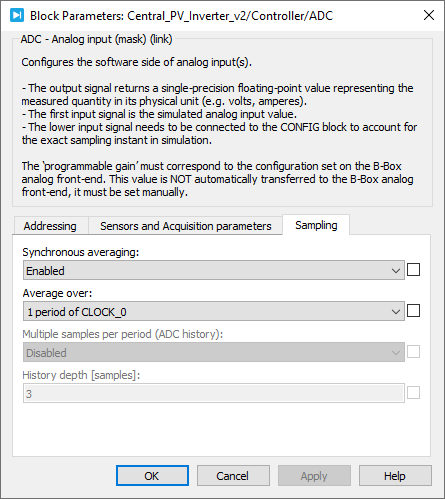Click the Apply button
The image size is (445, 499).
click(x=314, y=476)
